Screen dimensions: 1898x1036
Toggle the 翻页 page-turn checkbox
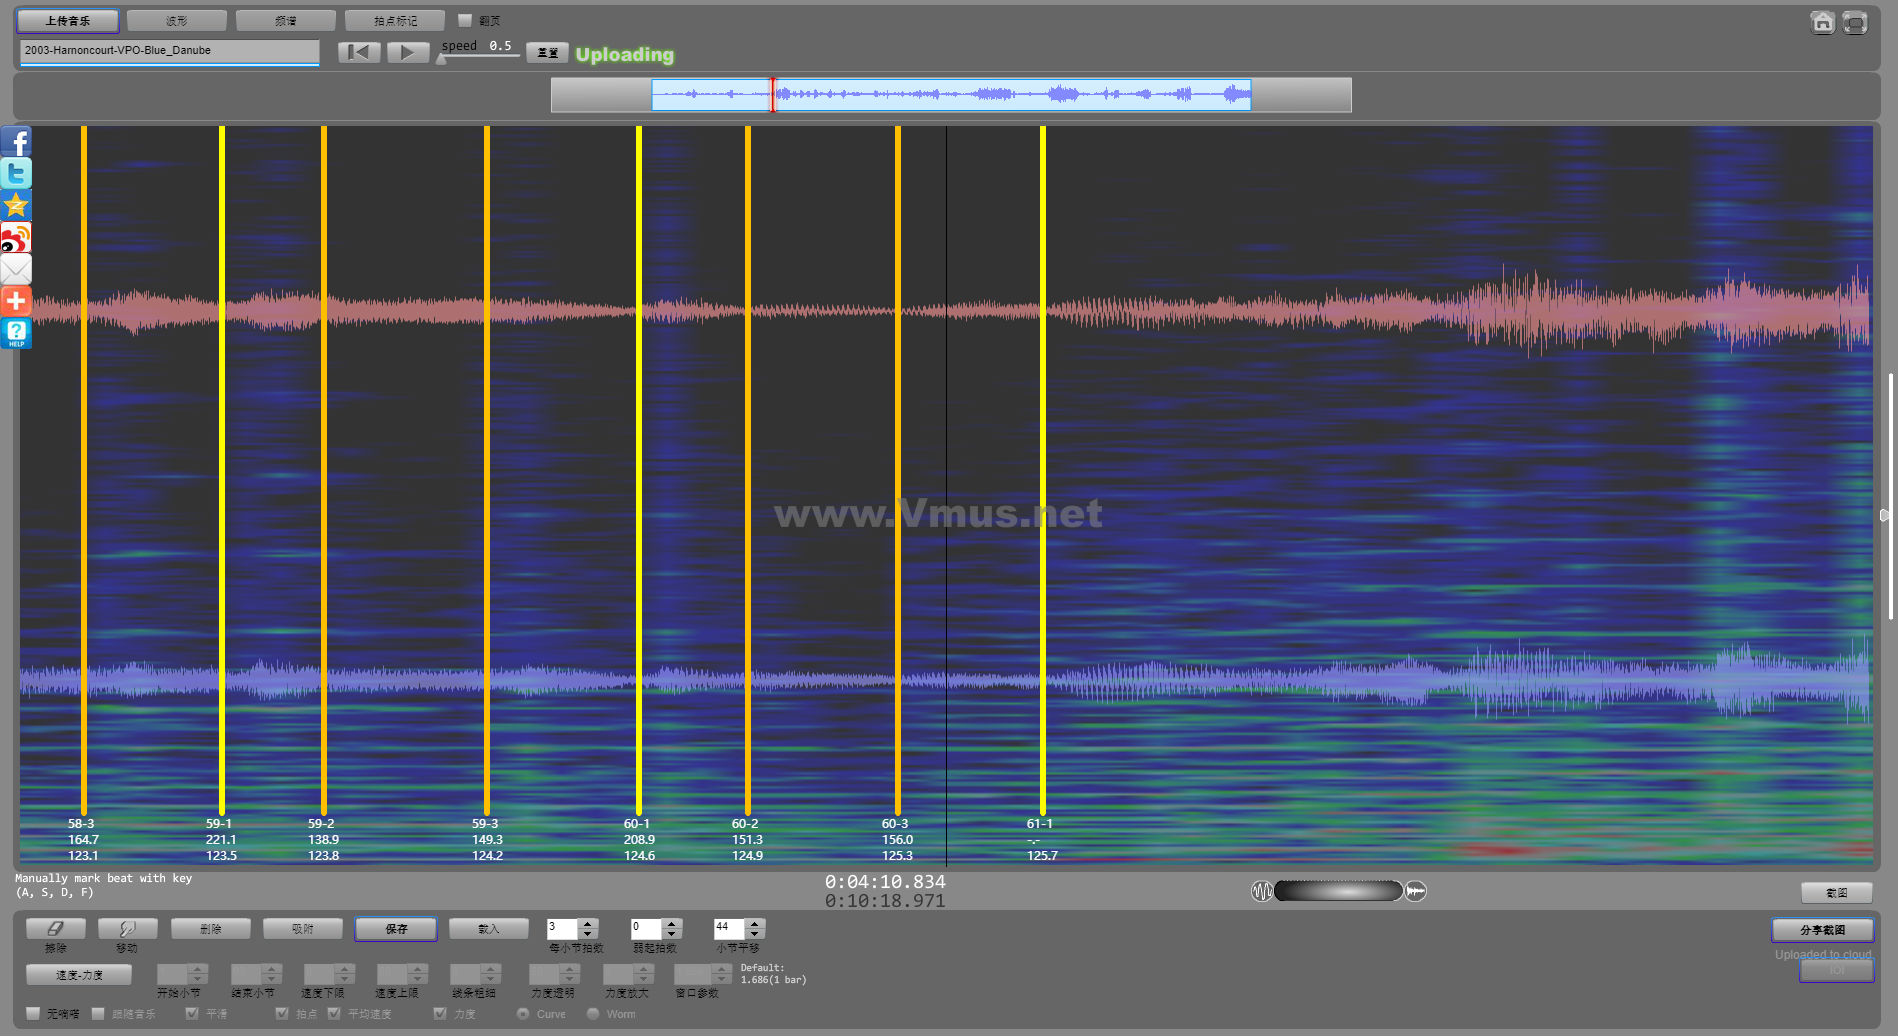[x=465, y=20]
